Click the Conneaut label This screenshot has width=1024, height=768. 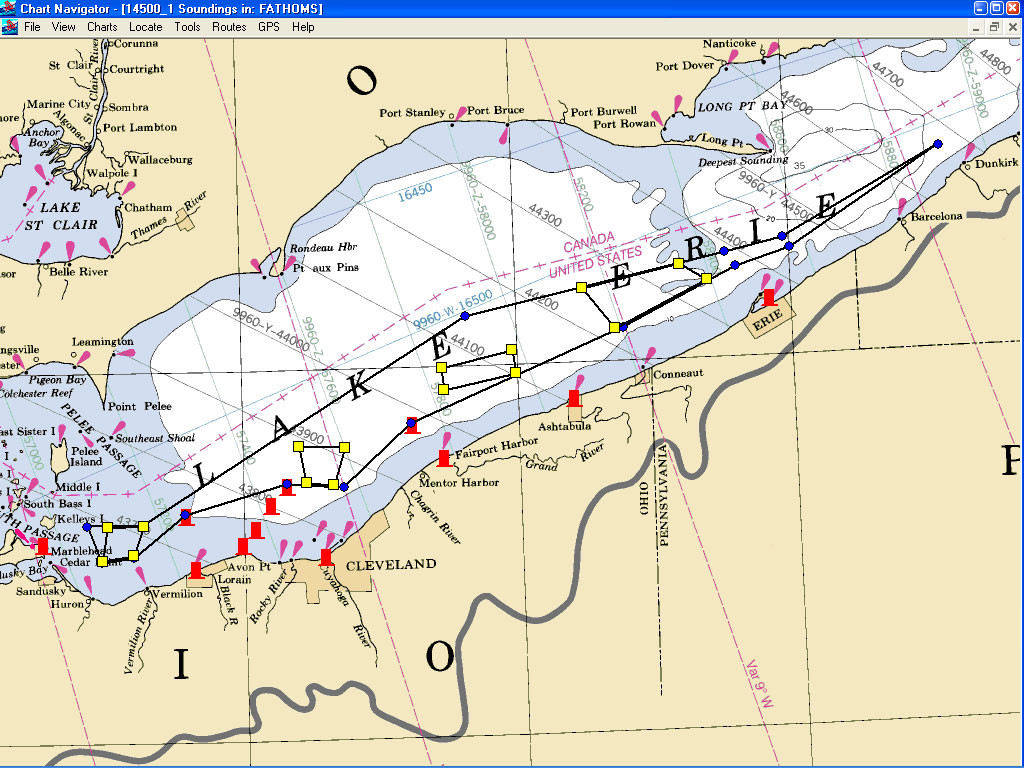[x=678, y=374]
